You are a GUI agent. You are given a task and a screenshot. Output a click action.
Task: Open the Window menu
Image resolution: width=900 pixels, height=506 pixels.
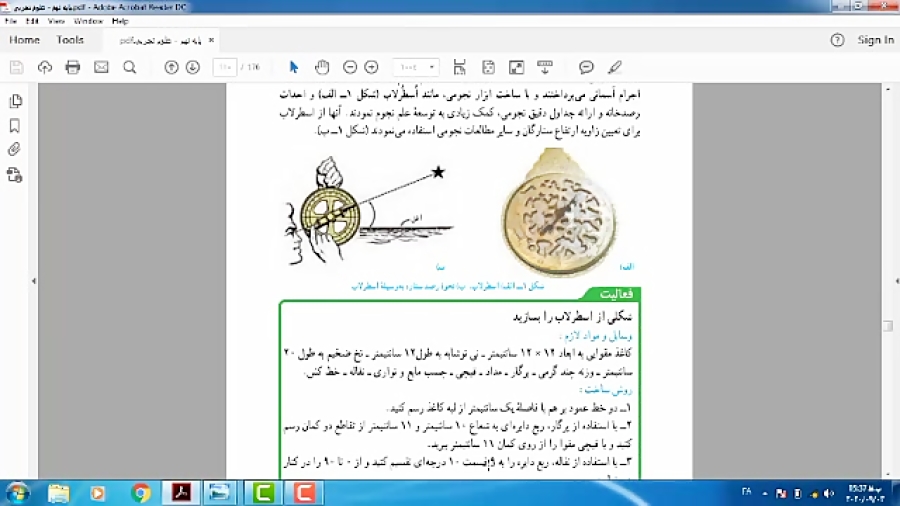pyautogui.click(x=88, y=21)
